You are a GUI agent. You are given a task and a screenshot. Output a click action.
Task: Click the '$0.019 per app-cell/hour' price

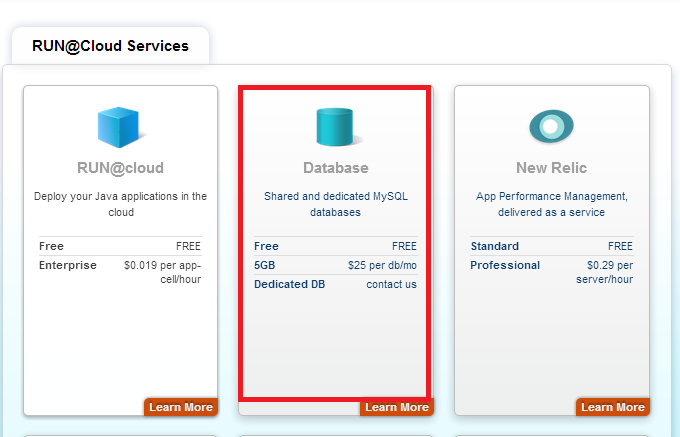(163, 272)
